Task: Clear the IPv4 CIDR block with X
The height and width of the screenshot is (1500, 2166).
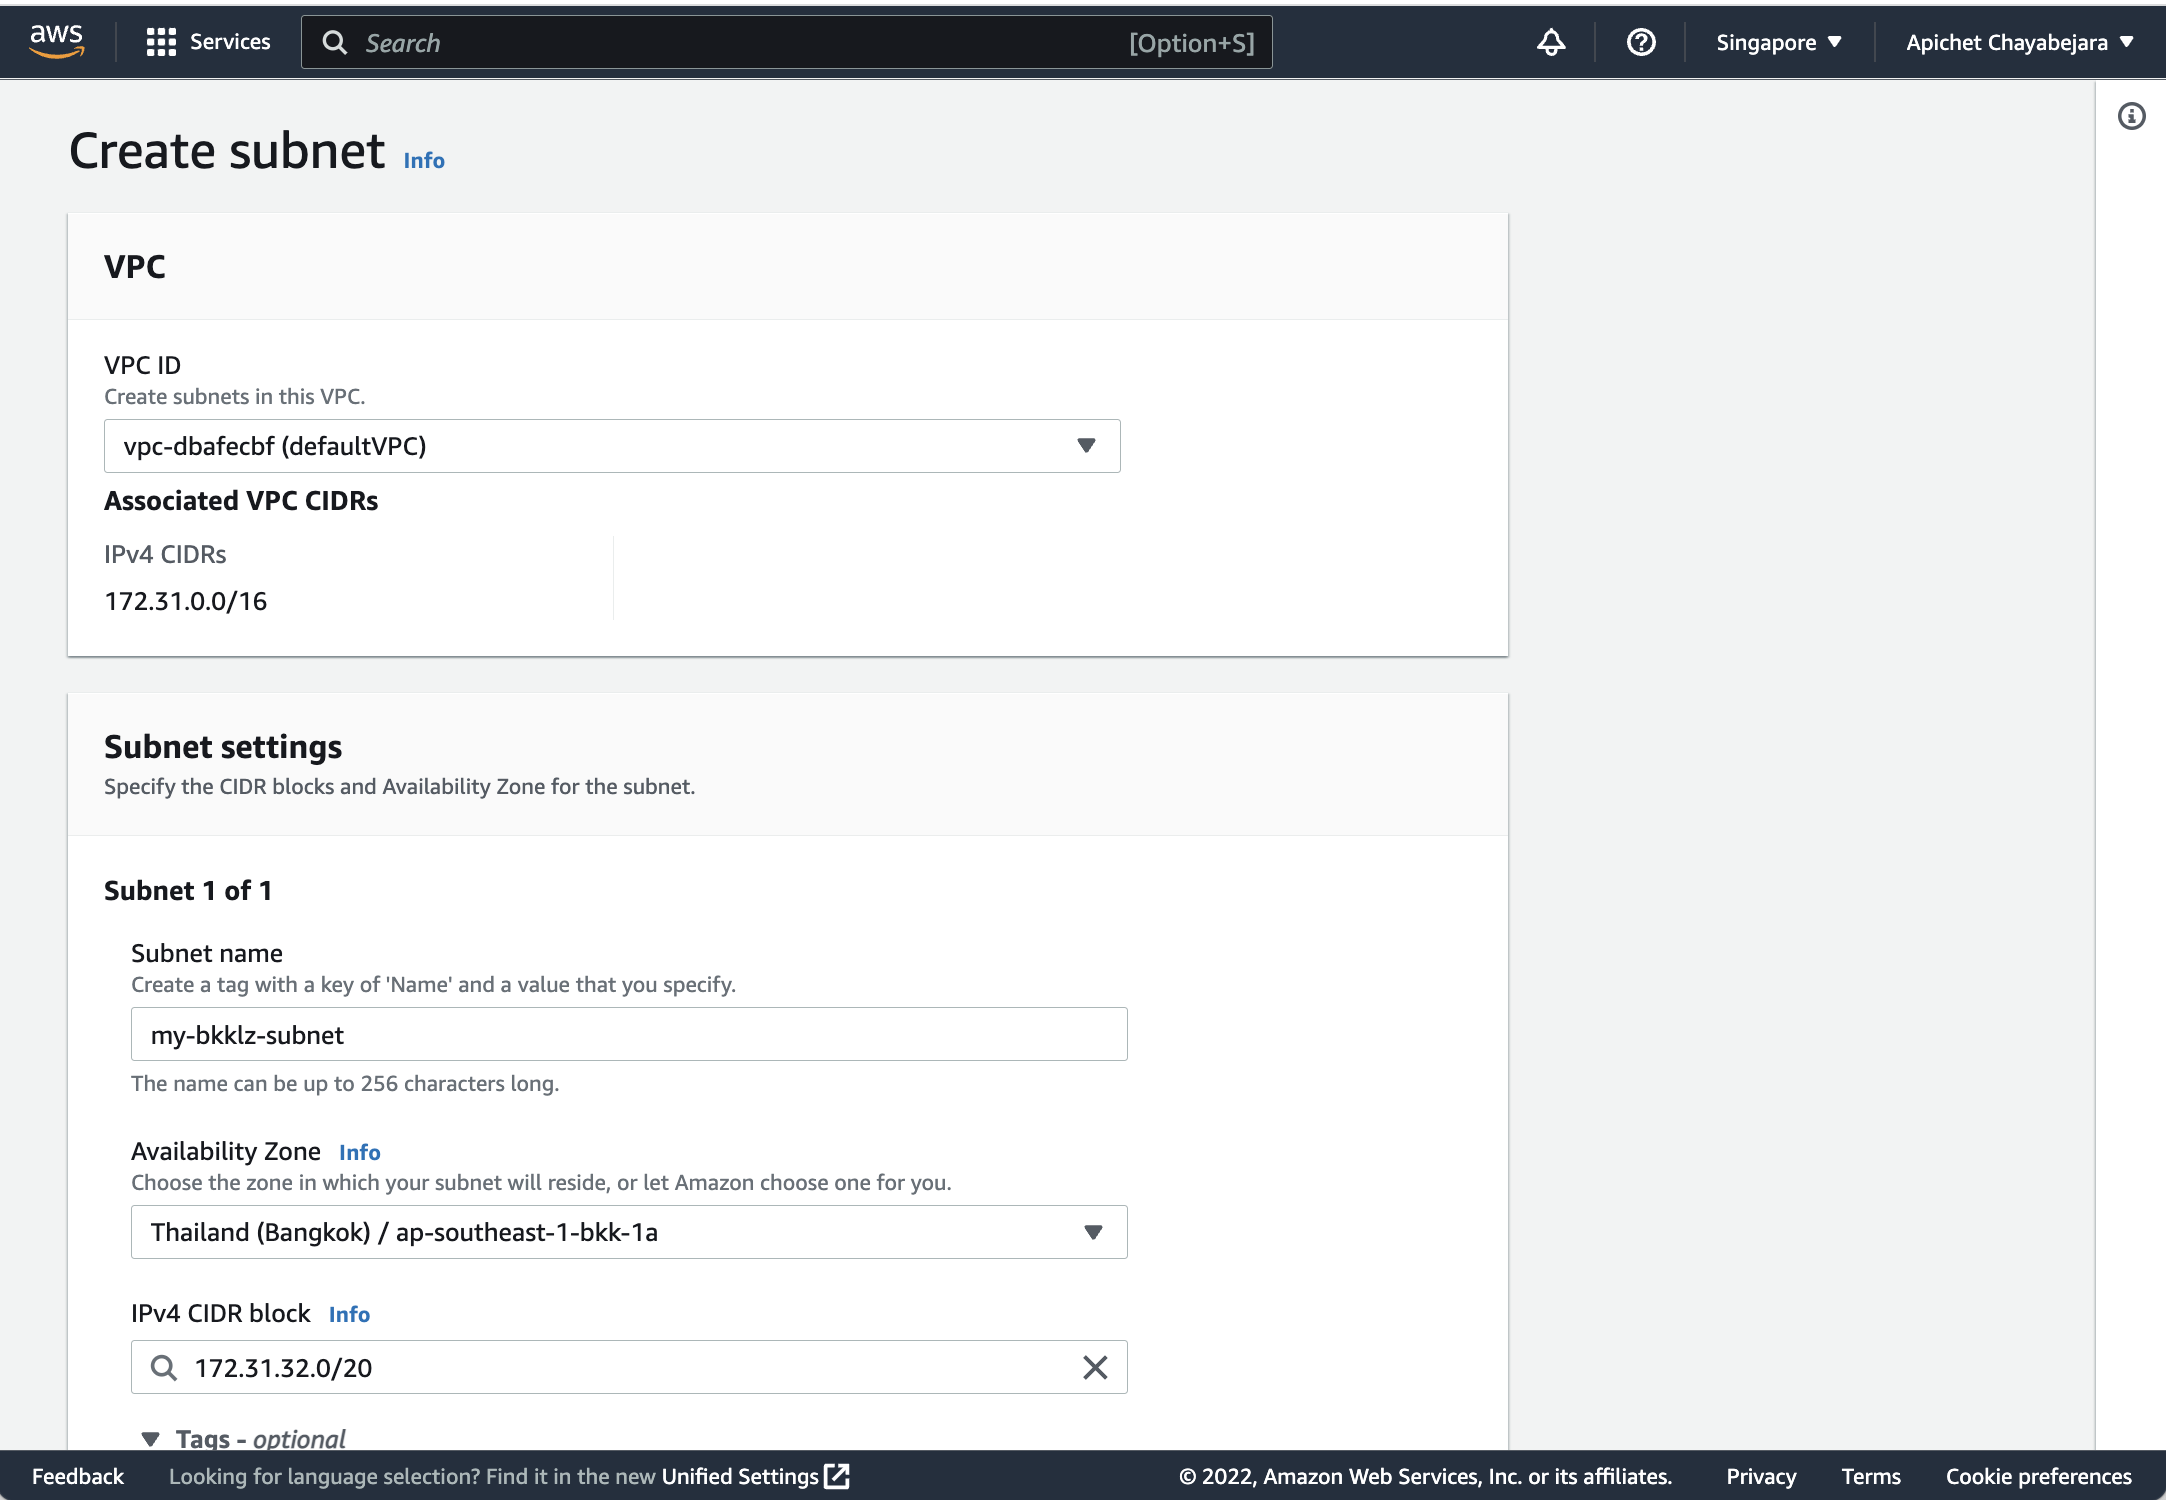Action: coord(1095,1367)
